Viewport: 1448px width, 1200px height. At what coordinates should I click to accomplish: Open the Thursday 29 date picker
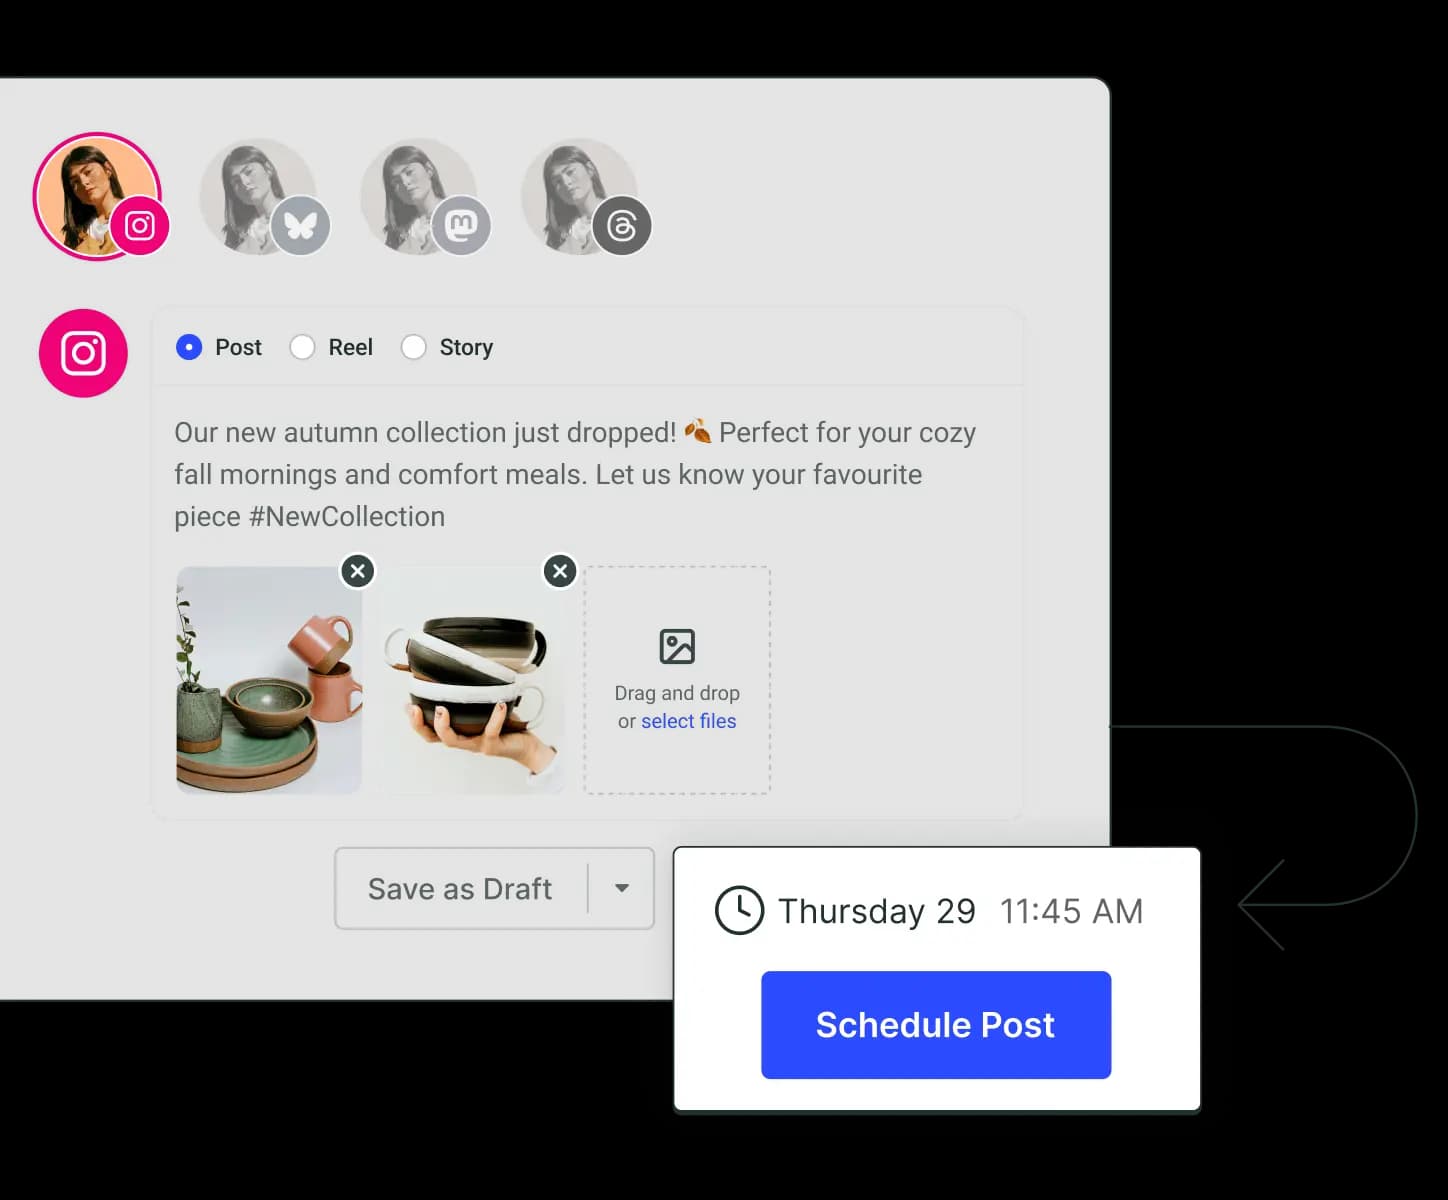876,910
